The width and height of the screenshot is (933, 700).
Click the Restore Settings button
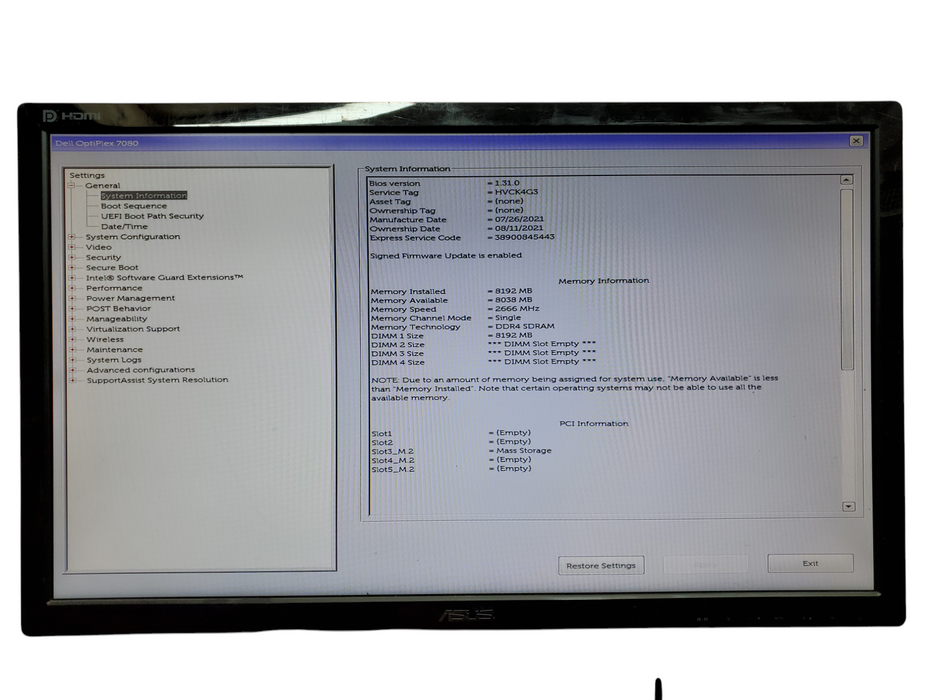pos(601,565)
